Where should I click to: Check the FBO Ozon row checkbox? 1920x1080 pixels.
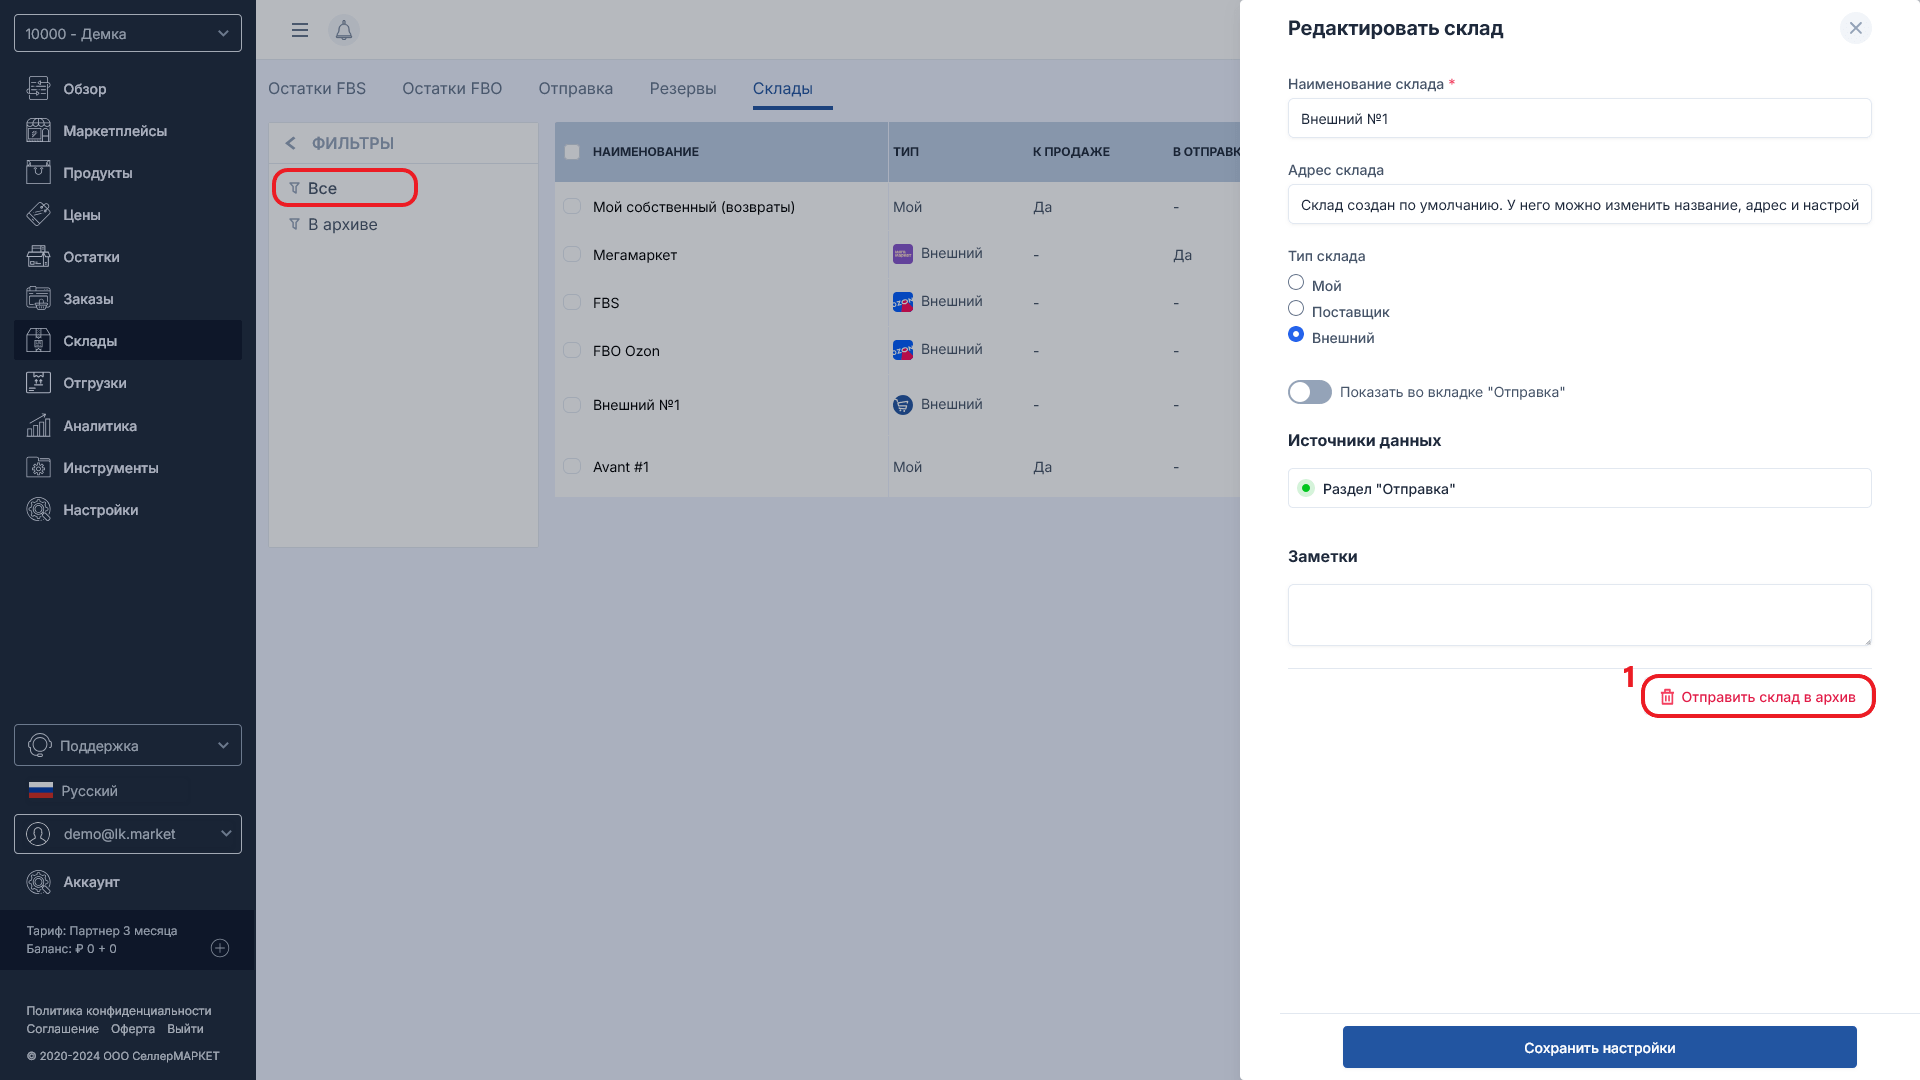click(x=572, y=350)
